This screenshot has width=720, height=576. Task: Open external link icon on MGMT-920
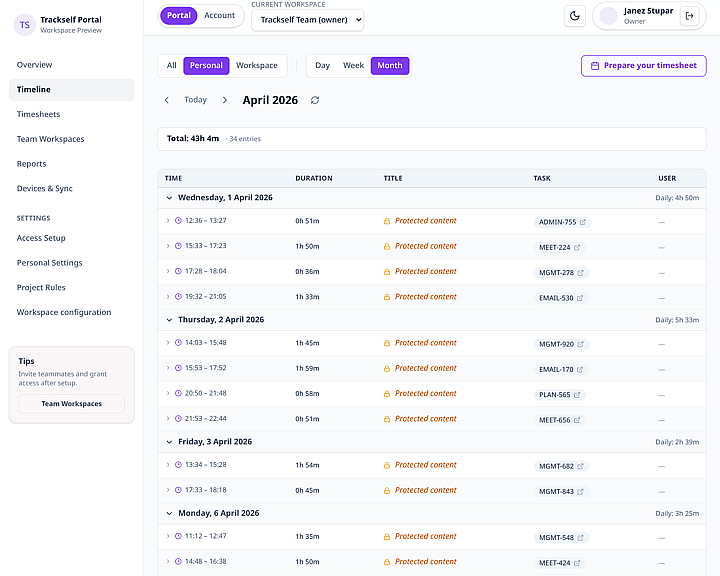[580, 344]
